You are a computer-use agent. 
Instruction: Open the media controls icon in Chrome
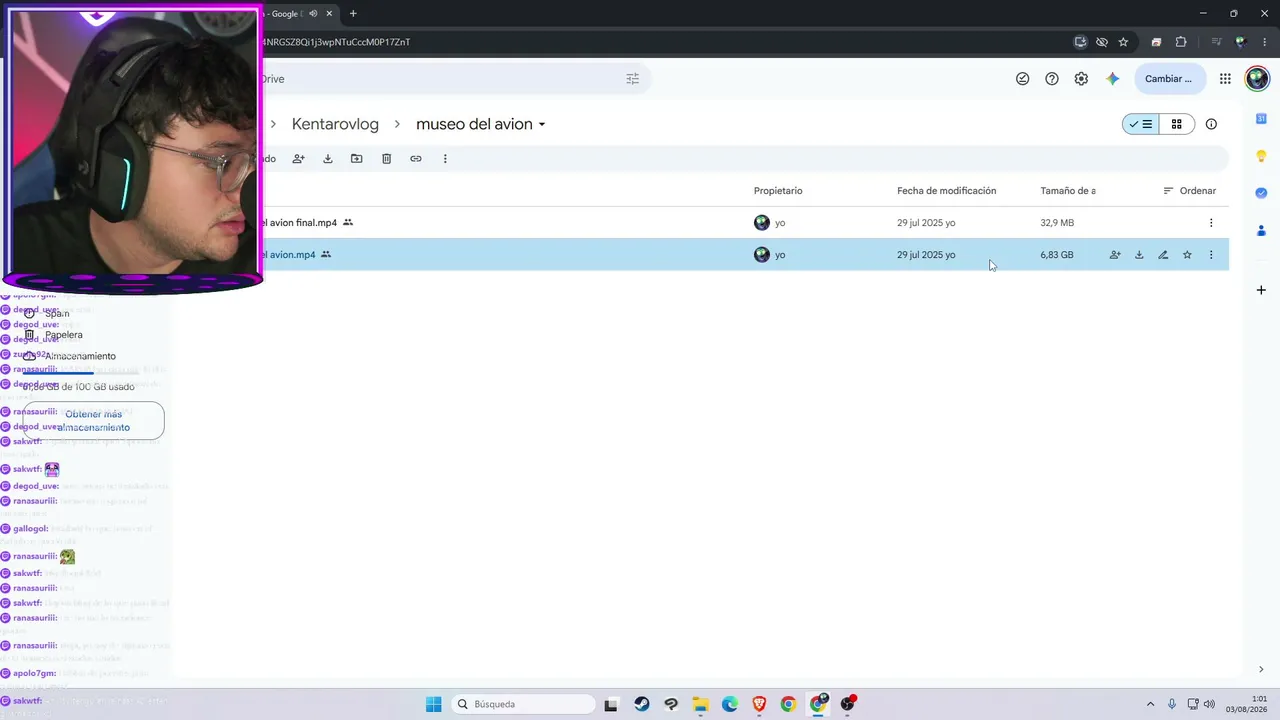[1217, 42]
